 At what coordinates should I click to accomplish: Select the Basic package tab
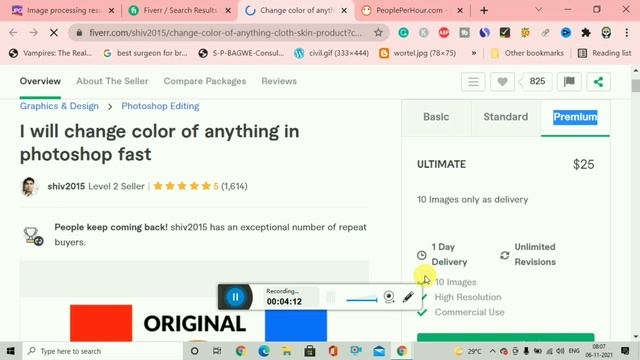point(436,117)
